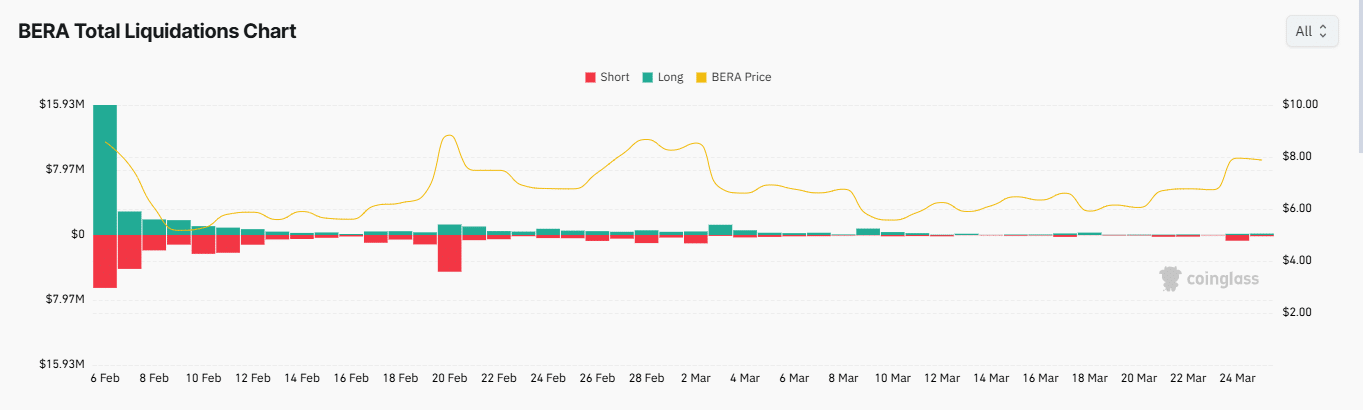Screen dimensions: 1363x410
Task: Open the "All" time range dropdown
Action: [1311, 31]
